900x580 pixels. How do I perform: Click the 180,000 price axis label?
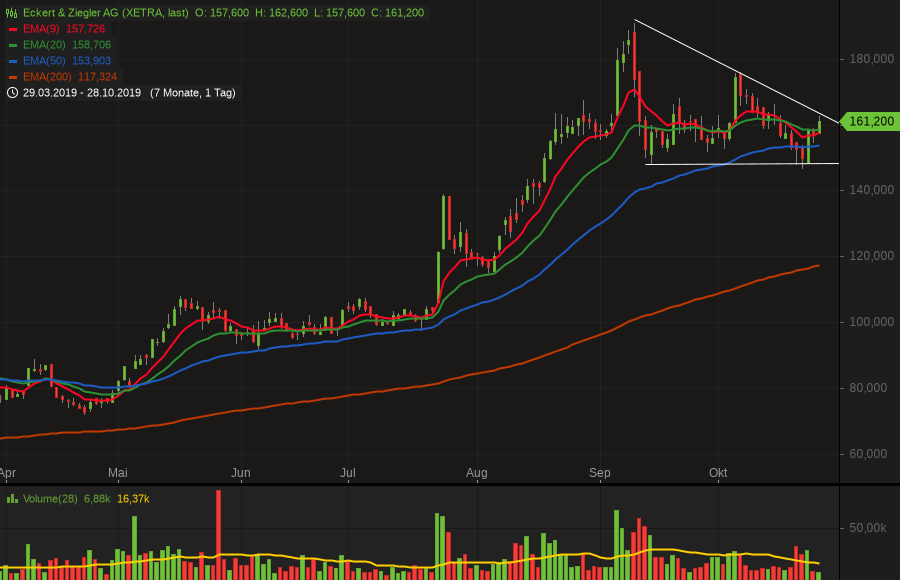pyautogui.click(x=871, y=59)
